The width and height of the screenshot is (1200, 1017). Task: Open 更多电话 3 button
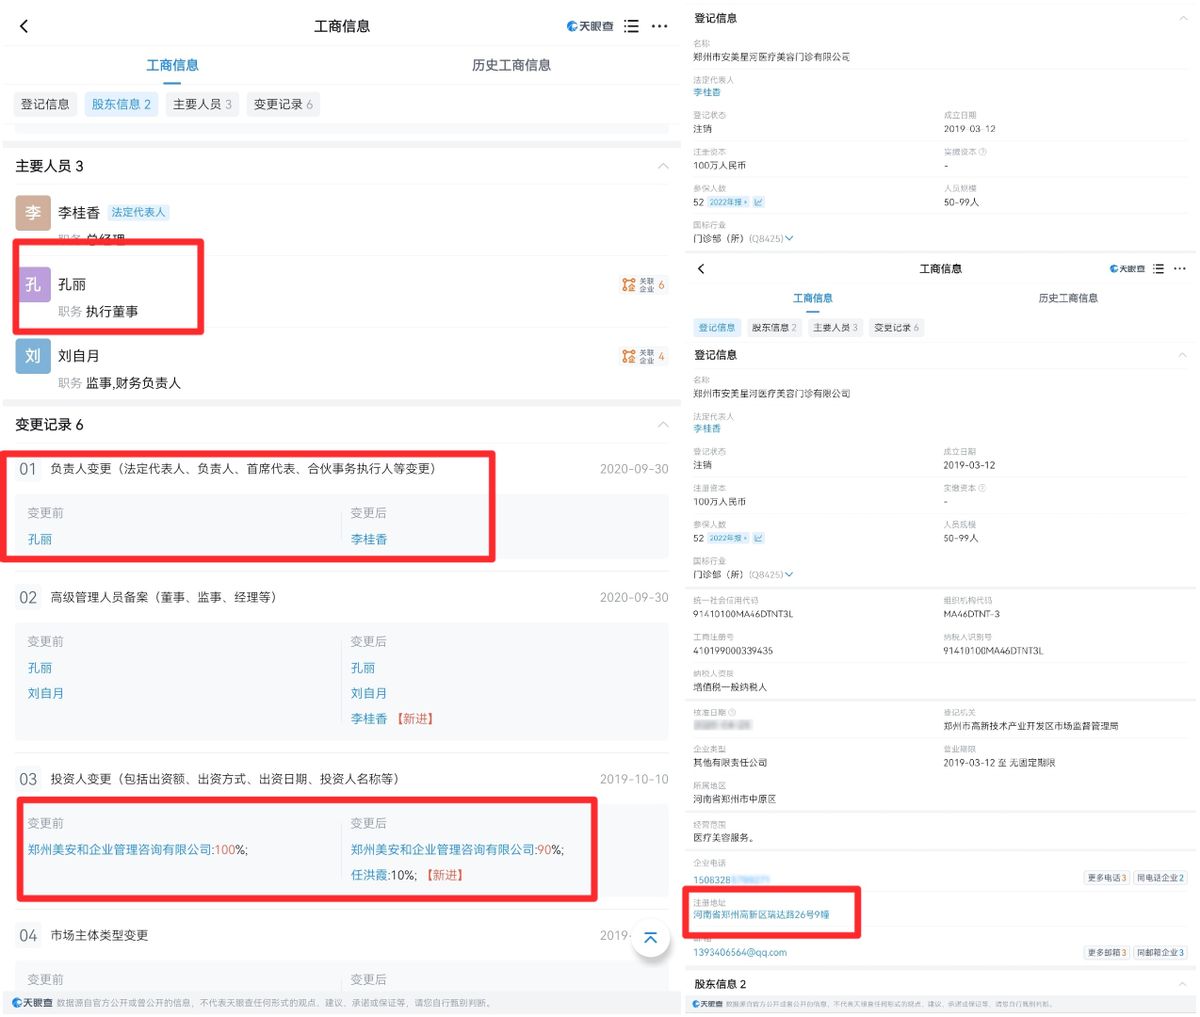coord(1107,878)
